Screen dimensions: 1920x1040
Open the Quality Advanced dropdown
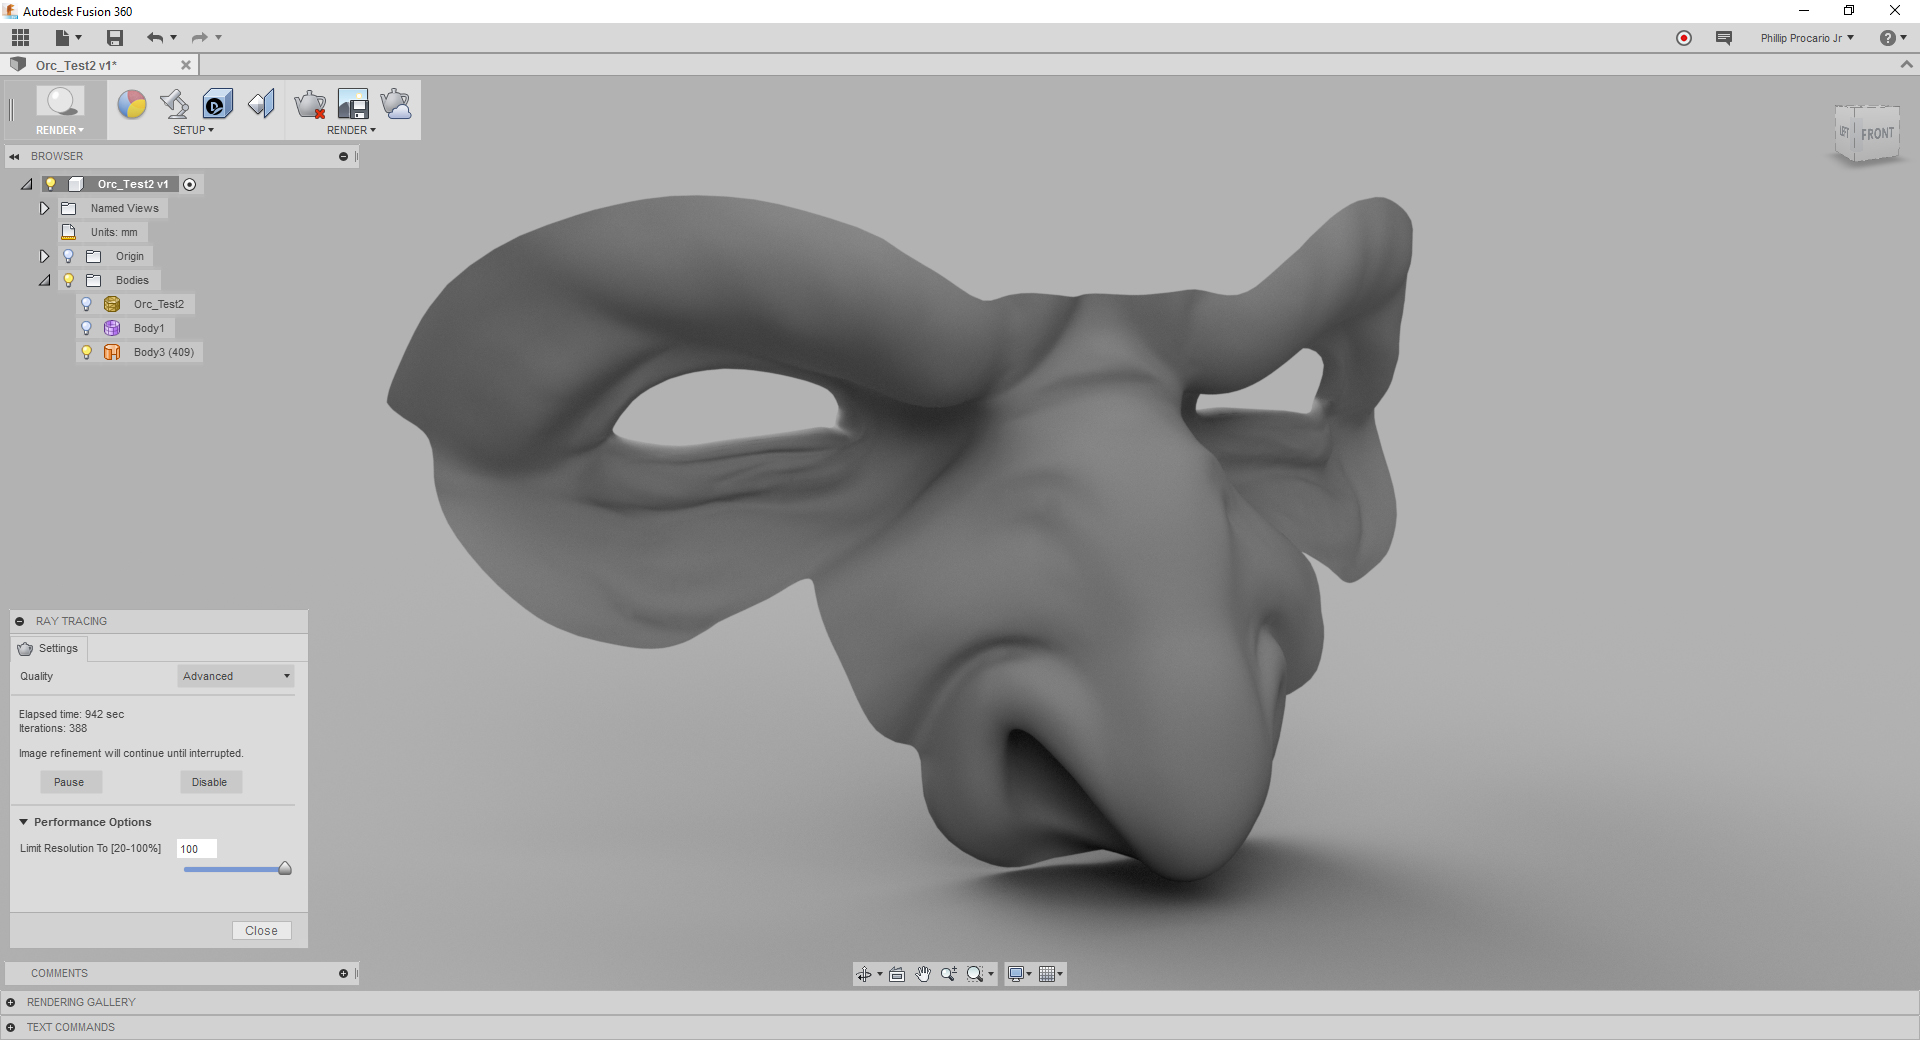pyautogui.click(x=236, y=676)
